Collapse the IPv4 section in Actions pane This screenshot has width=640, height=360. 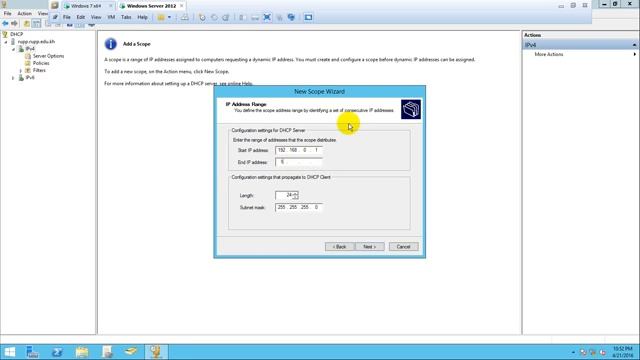[x=634, y=45]
